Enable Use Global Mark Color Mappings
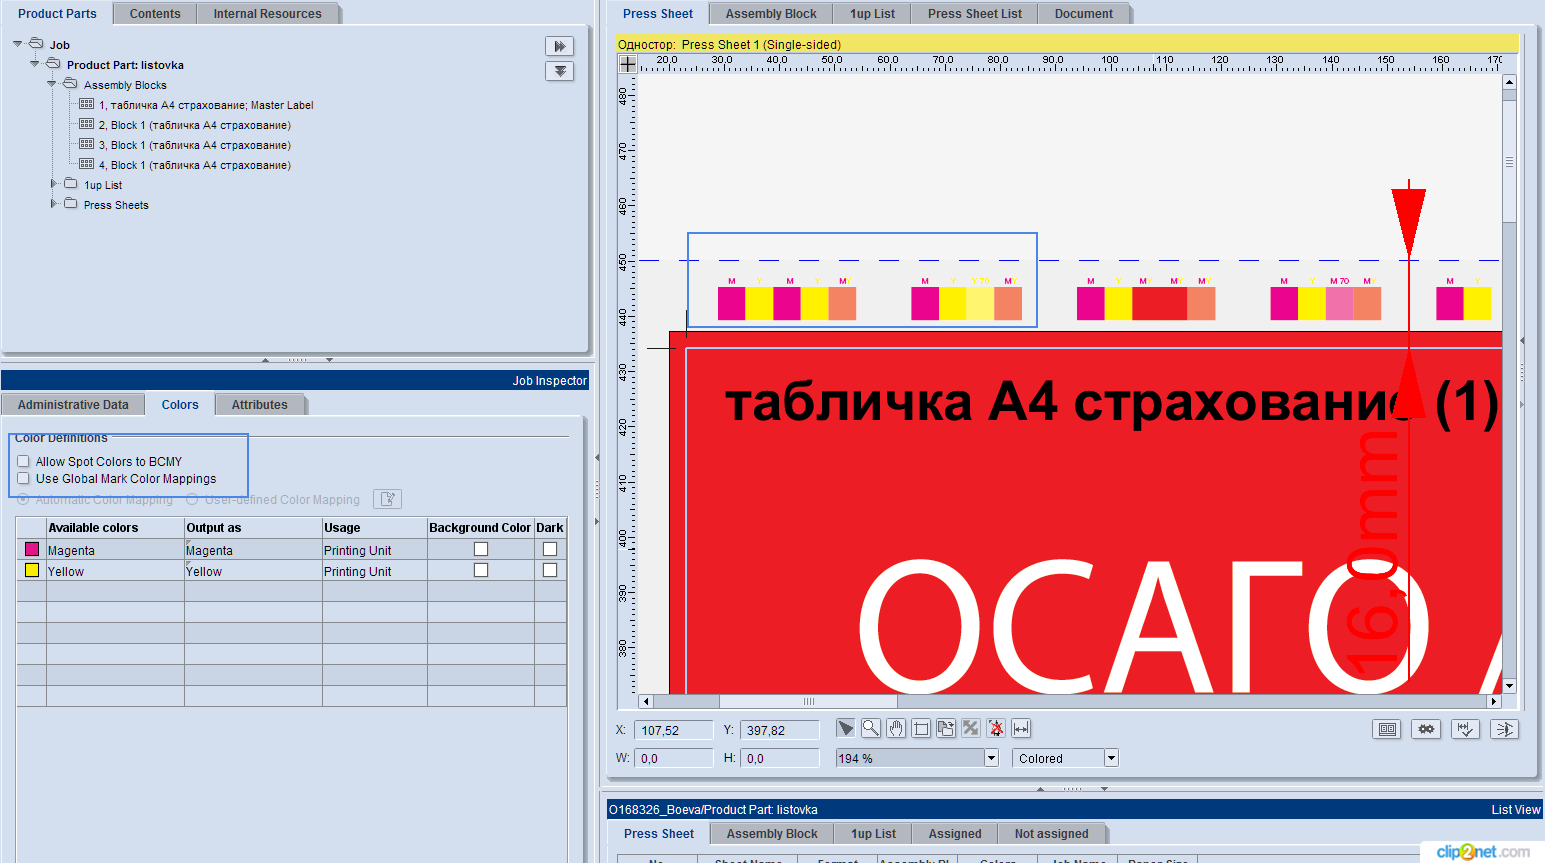This screenshot has height=863, width=1545. (23, 478)
